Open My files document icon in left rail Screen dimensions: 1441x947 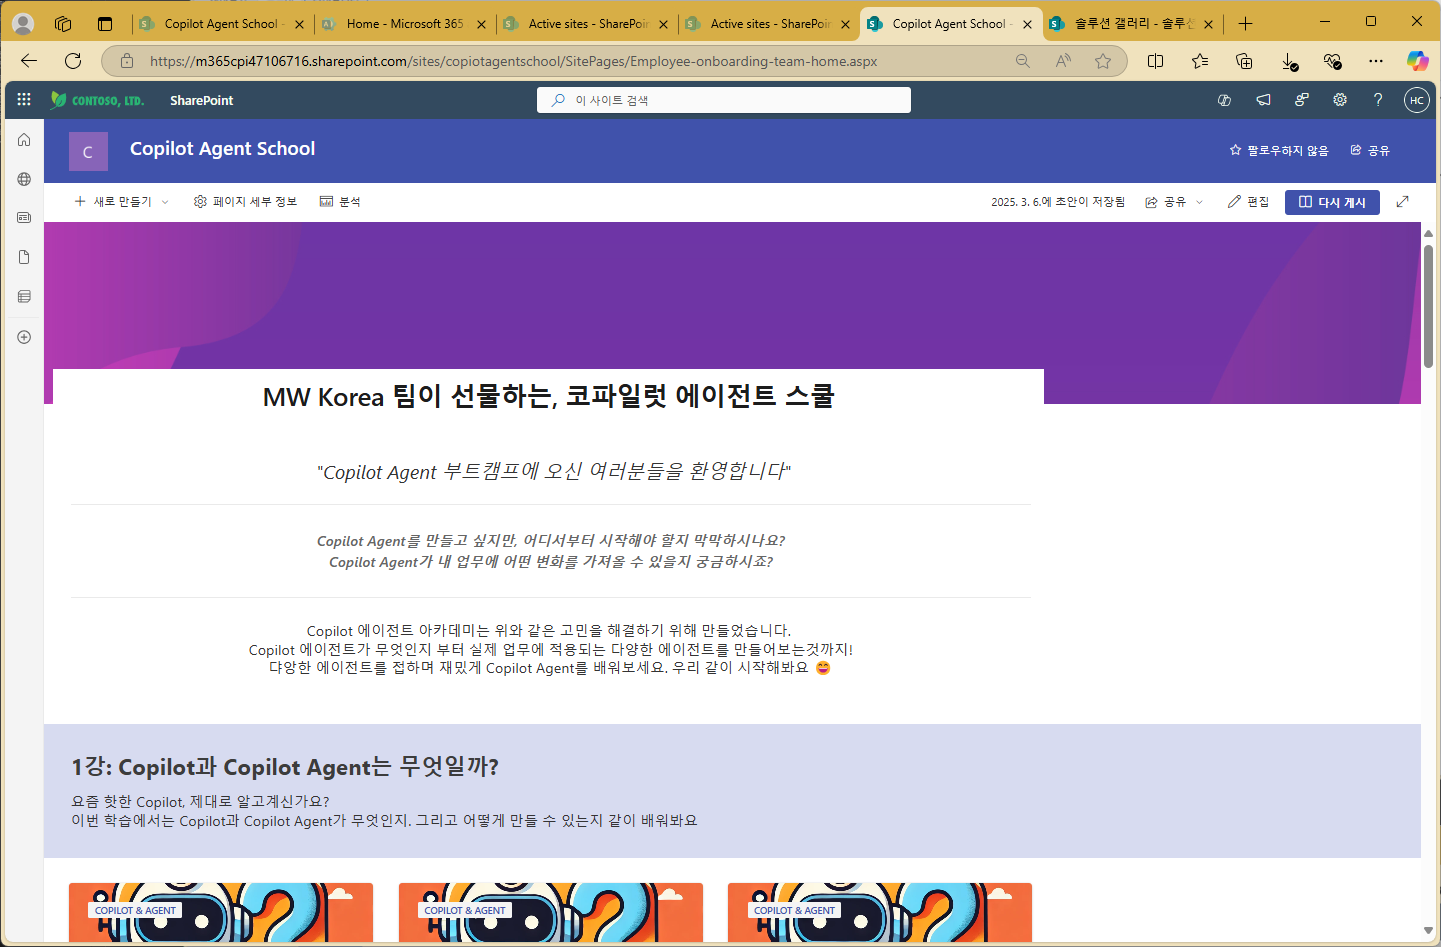pyautogui.click(x=24, y=257)
